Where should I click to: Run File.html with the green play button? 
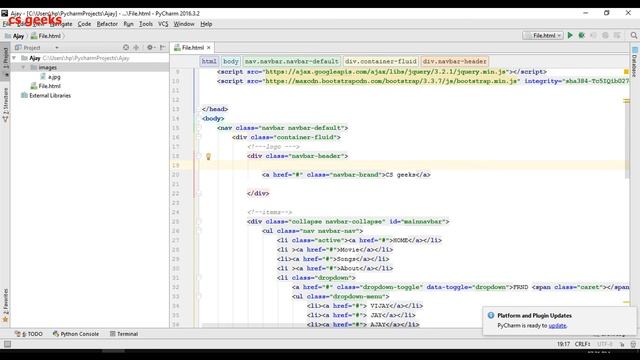click(570, 36)
